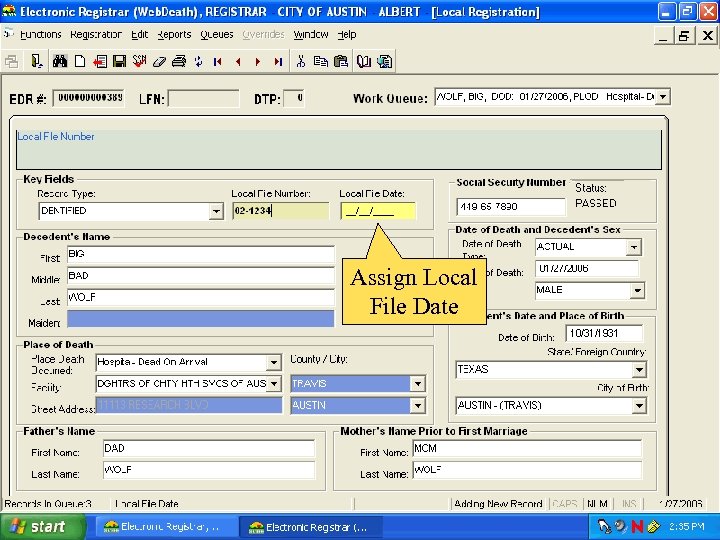This screenshot has width=720, height=540.
Task: Open the Window menu
Action: tap(311, 34)
